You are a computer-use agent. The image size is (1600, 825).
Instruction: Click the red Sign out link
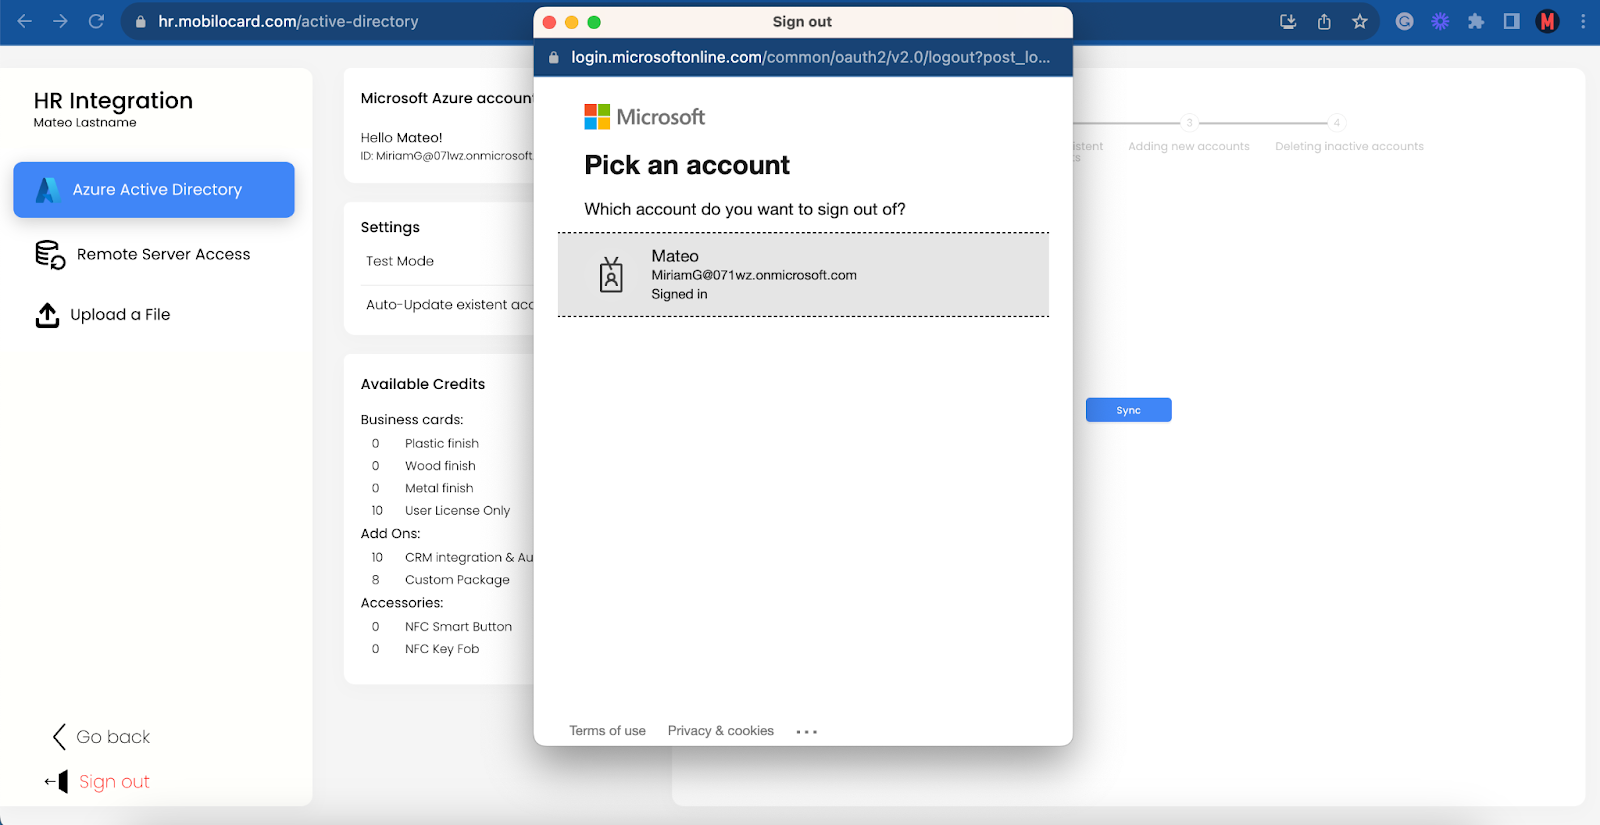114,782
